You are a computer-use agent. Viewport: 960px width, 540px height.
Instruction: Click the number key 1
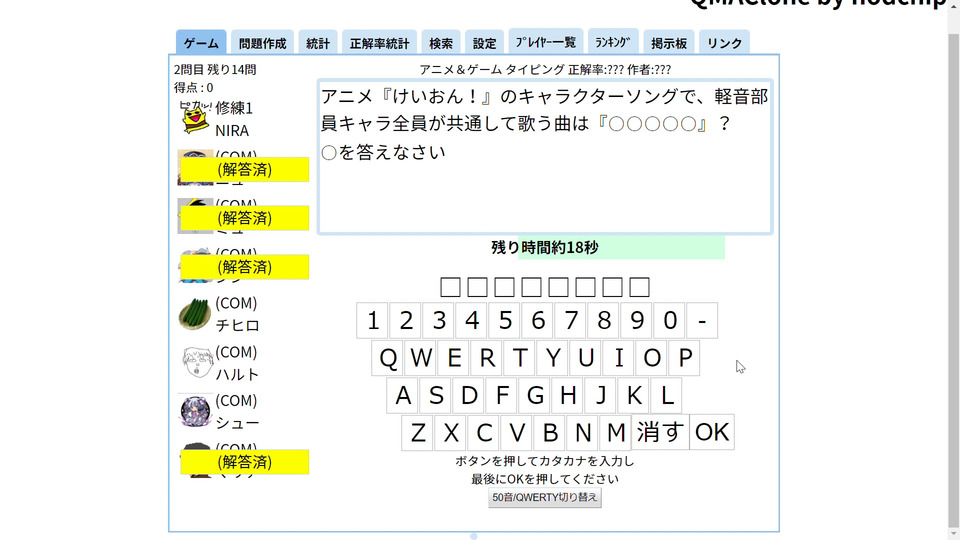point(373,320)
